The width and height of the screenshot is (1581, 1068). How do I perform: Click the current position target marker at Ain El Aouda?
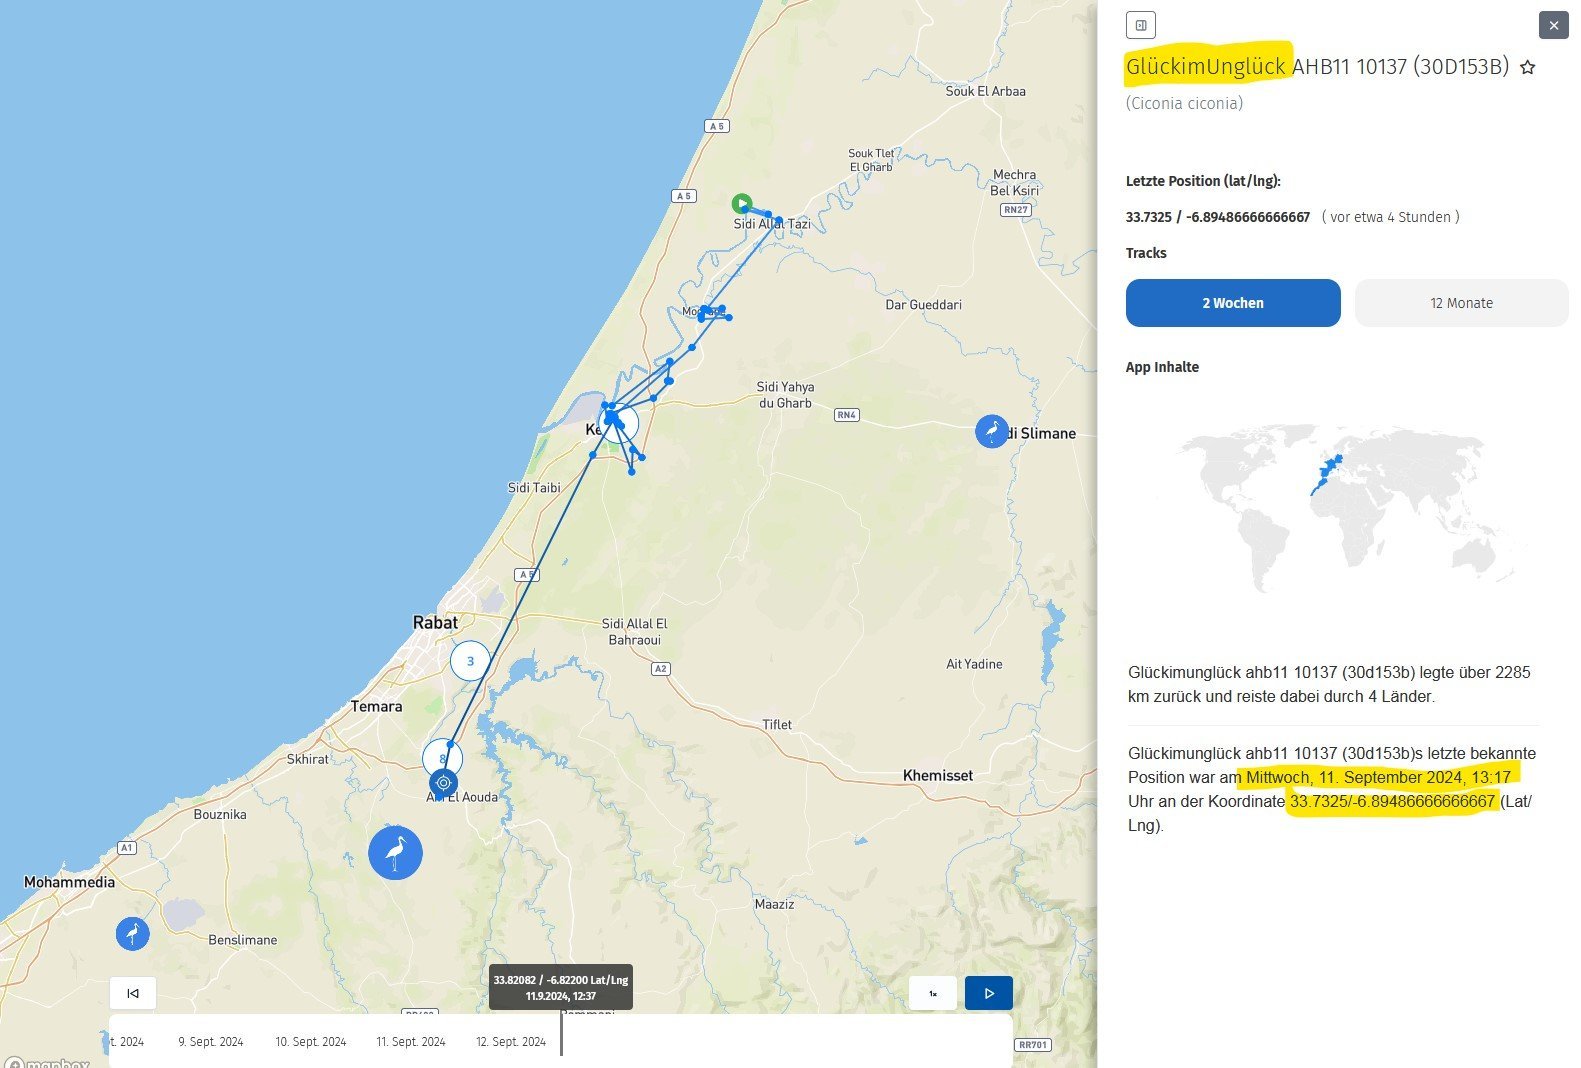(443, 783)
